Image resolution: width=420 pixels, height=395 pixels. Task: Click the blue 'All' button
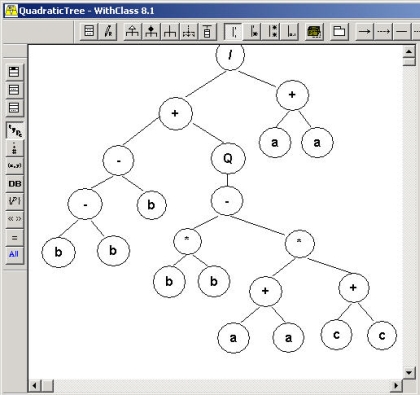(x=14, y=255)
